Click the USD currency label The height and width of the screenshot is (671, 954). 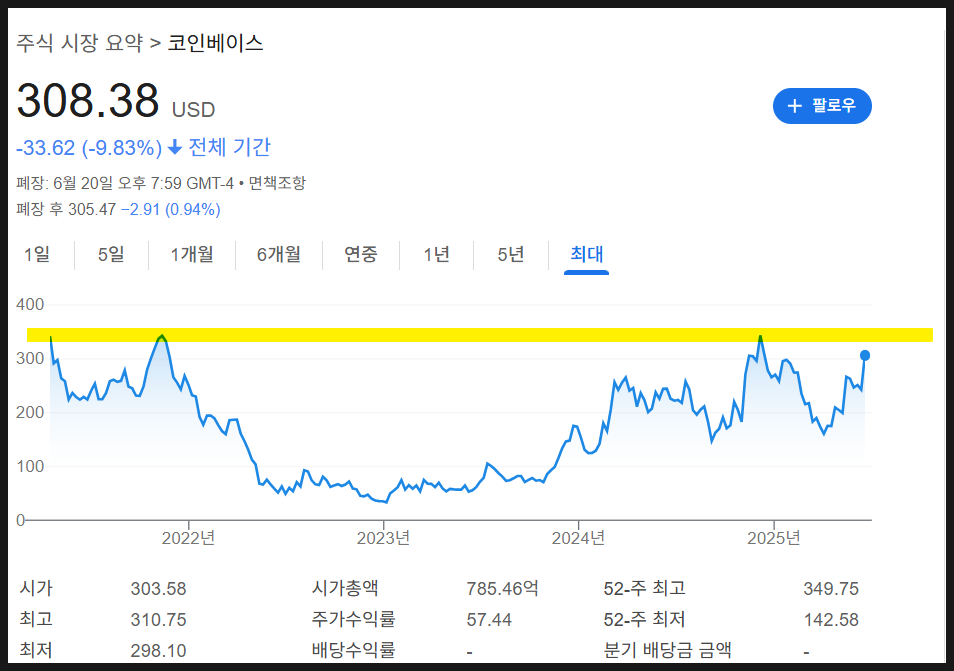(x=193, y=110)
